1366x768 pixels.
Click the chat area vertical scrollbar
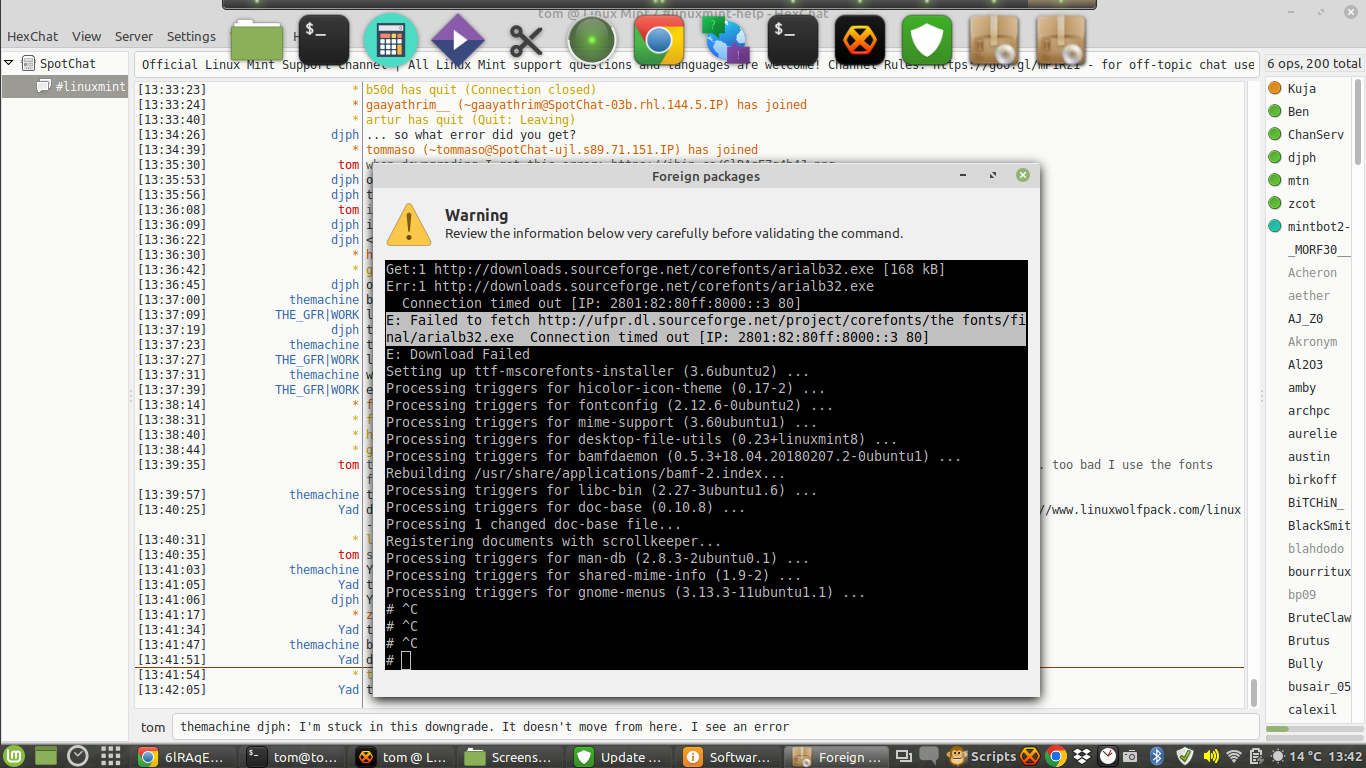tap(1253, 692)
